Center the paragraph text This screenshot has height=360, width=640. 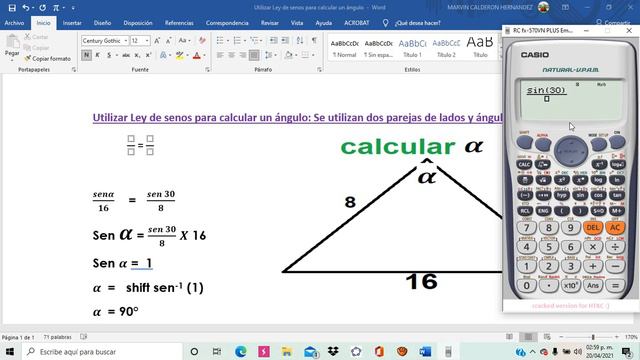point(231,55)
